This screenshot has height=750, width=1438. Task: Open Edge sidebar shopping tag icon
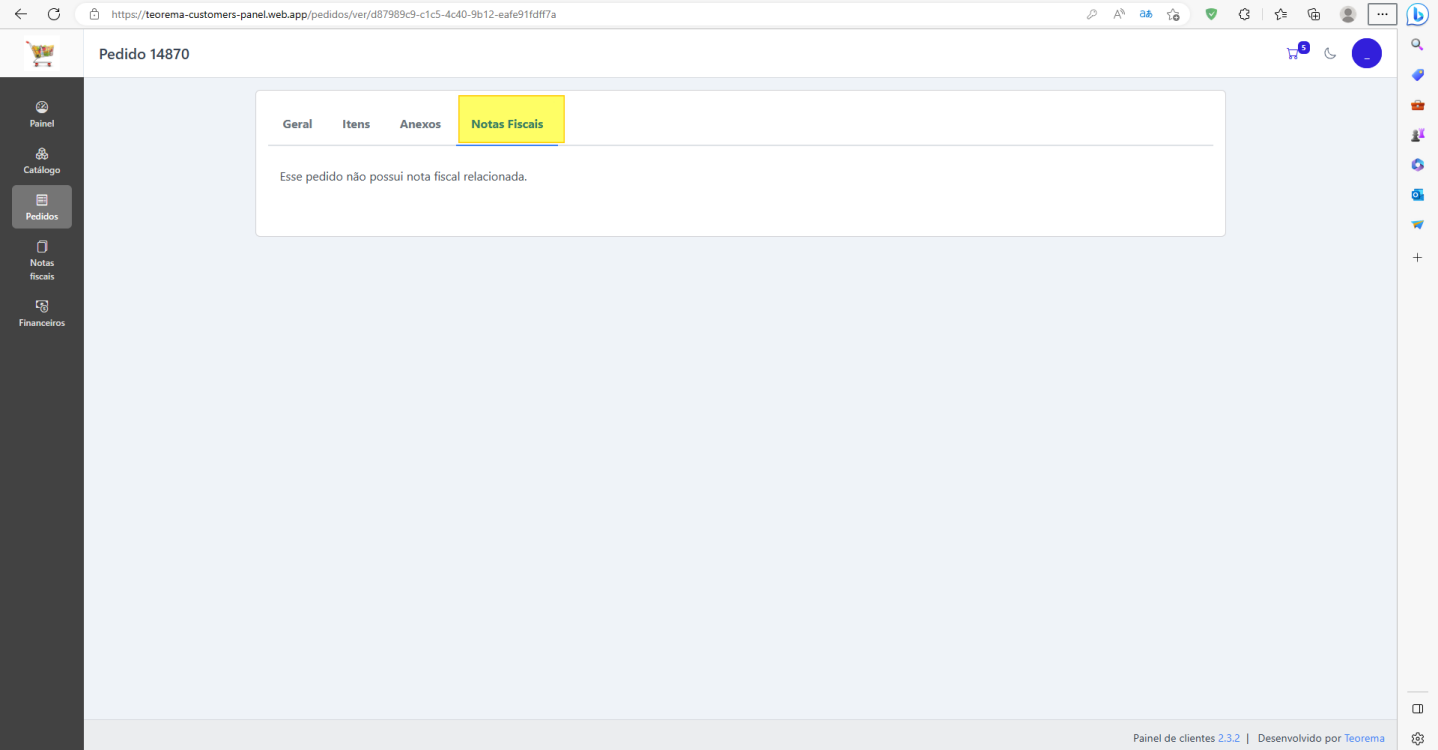click(1417, 75)
